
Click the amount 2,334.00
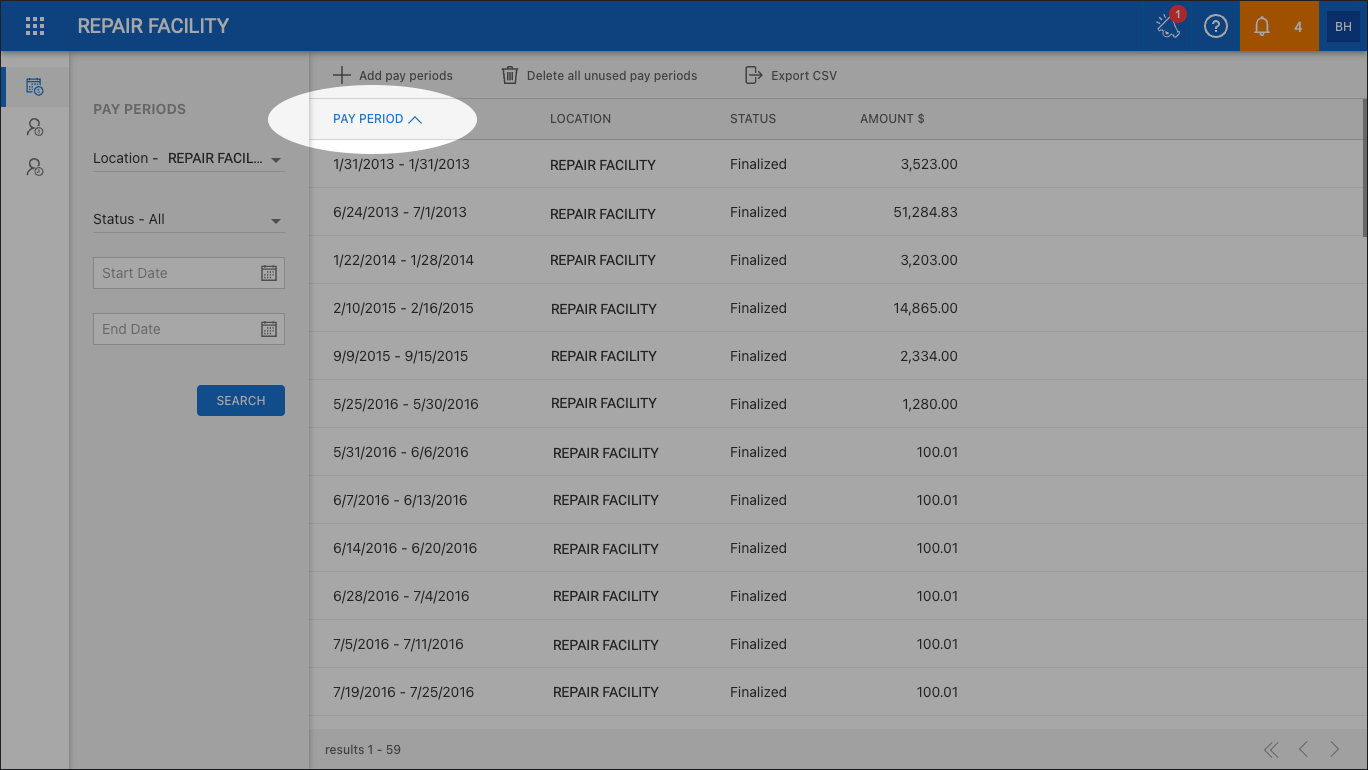coord(929,356)
